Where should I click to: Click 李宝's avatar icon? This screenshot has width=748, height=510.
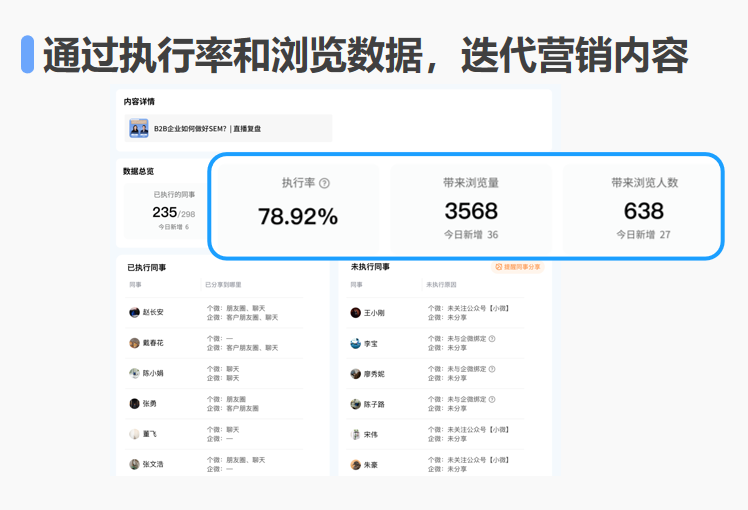355,344
